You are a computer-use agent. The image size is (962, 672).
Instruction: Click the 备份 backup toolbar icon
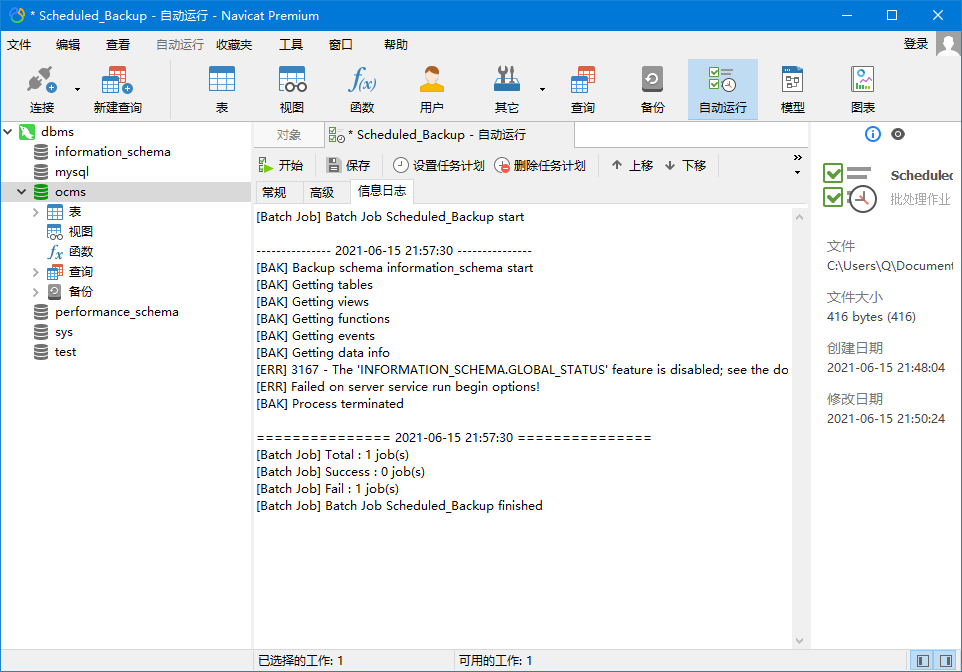click(x=652, y=89)
